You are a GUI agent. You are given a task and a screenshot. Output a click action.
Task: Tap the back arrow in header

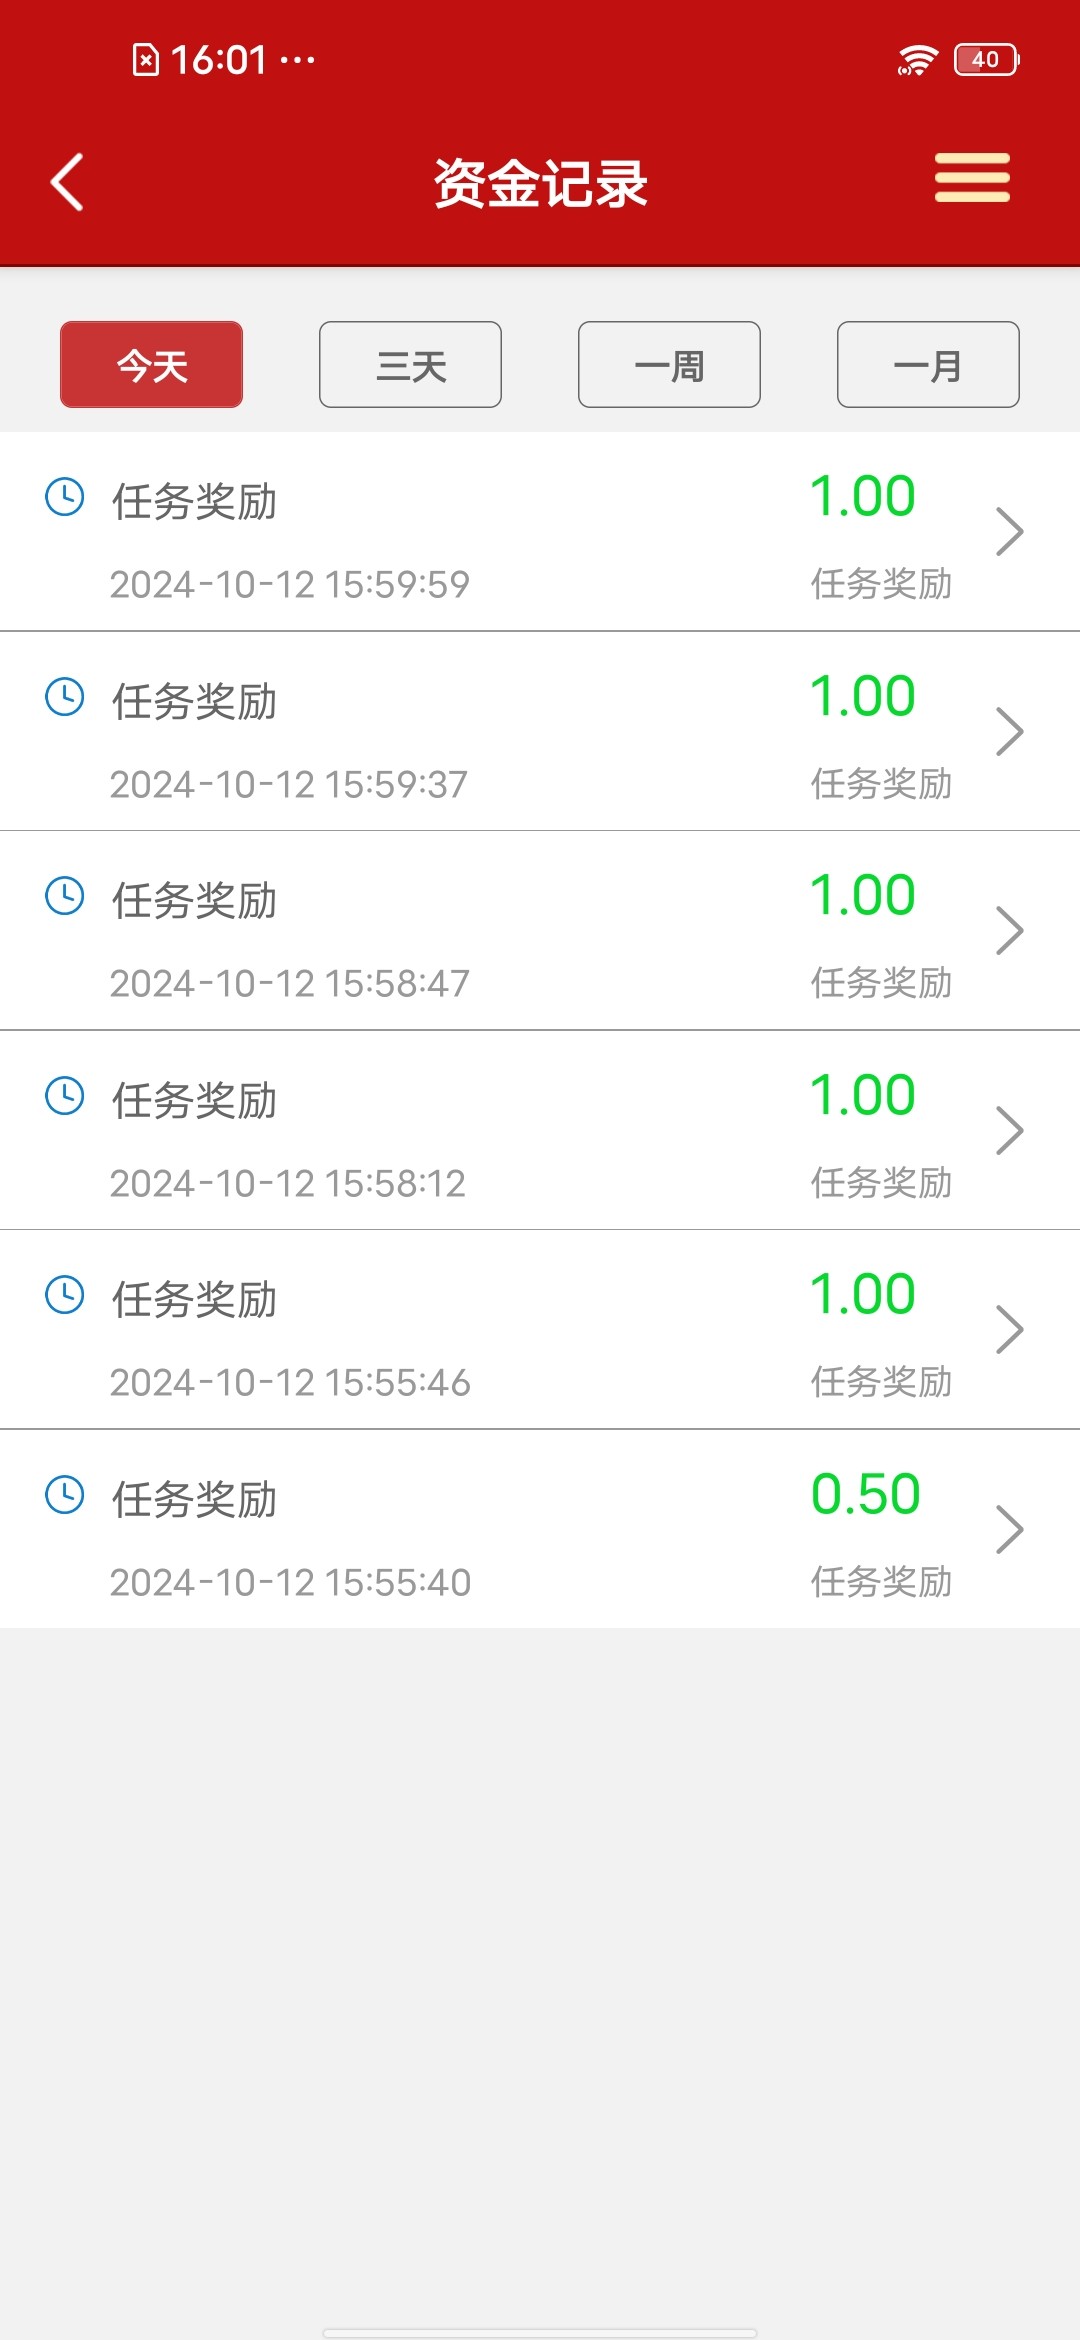click(x=67, y=182)
